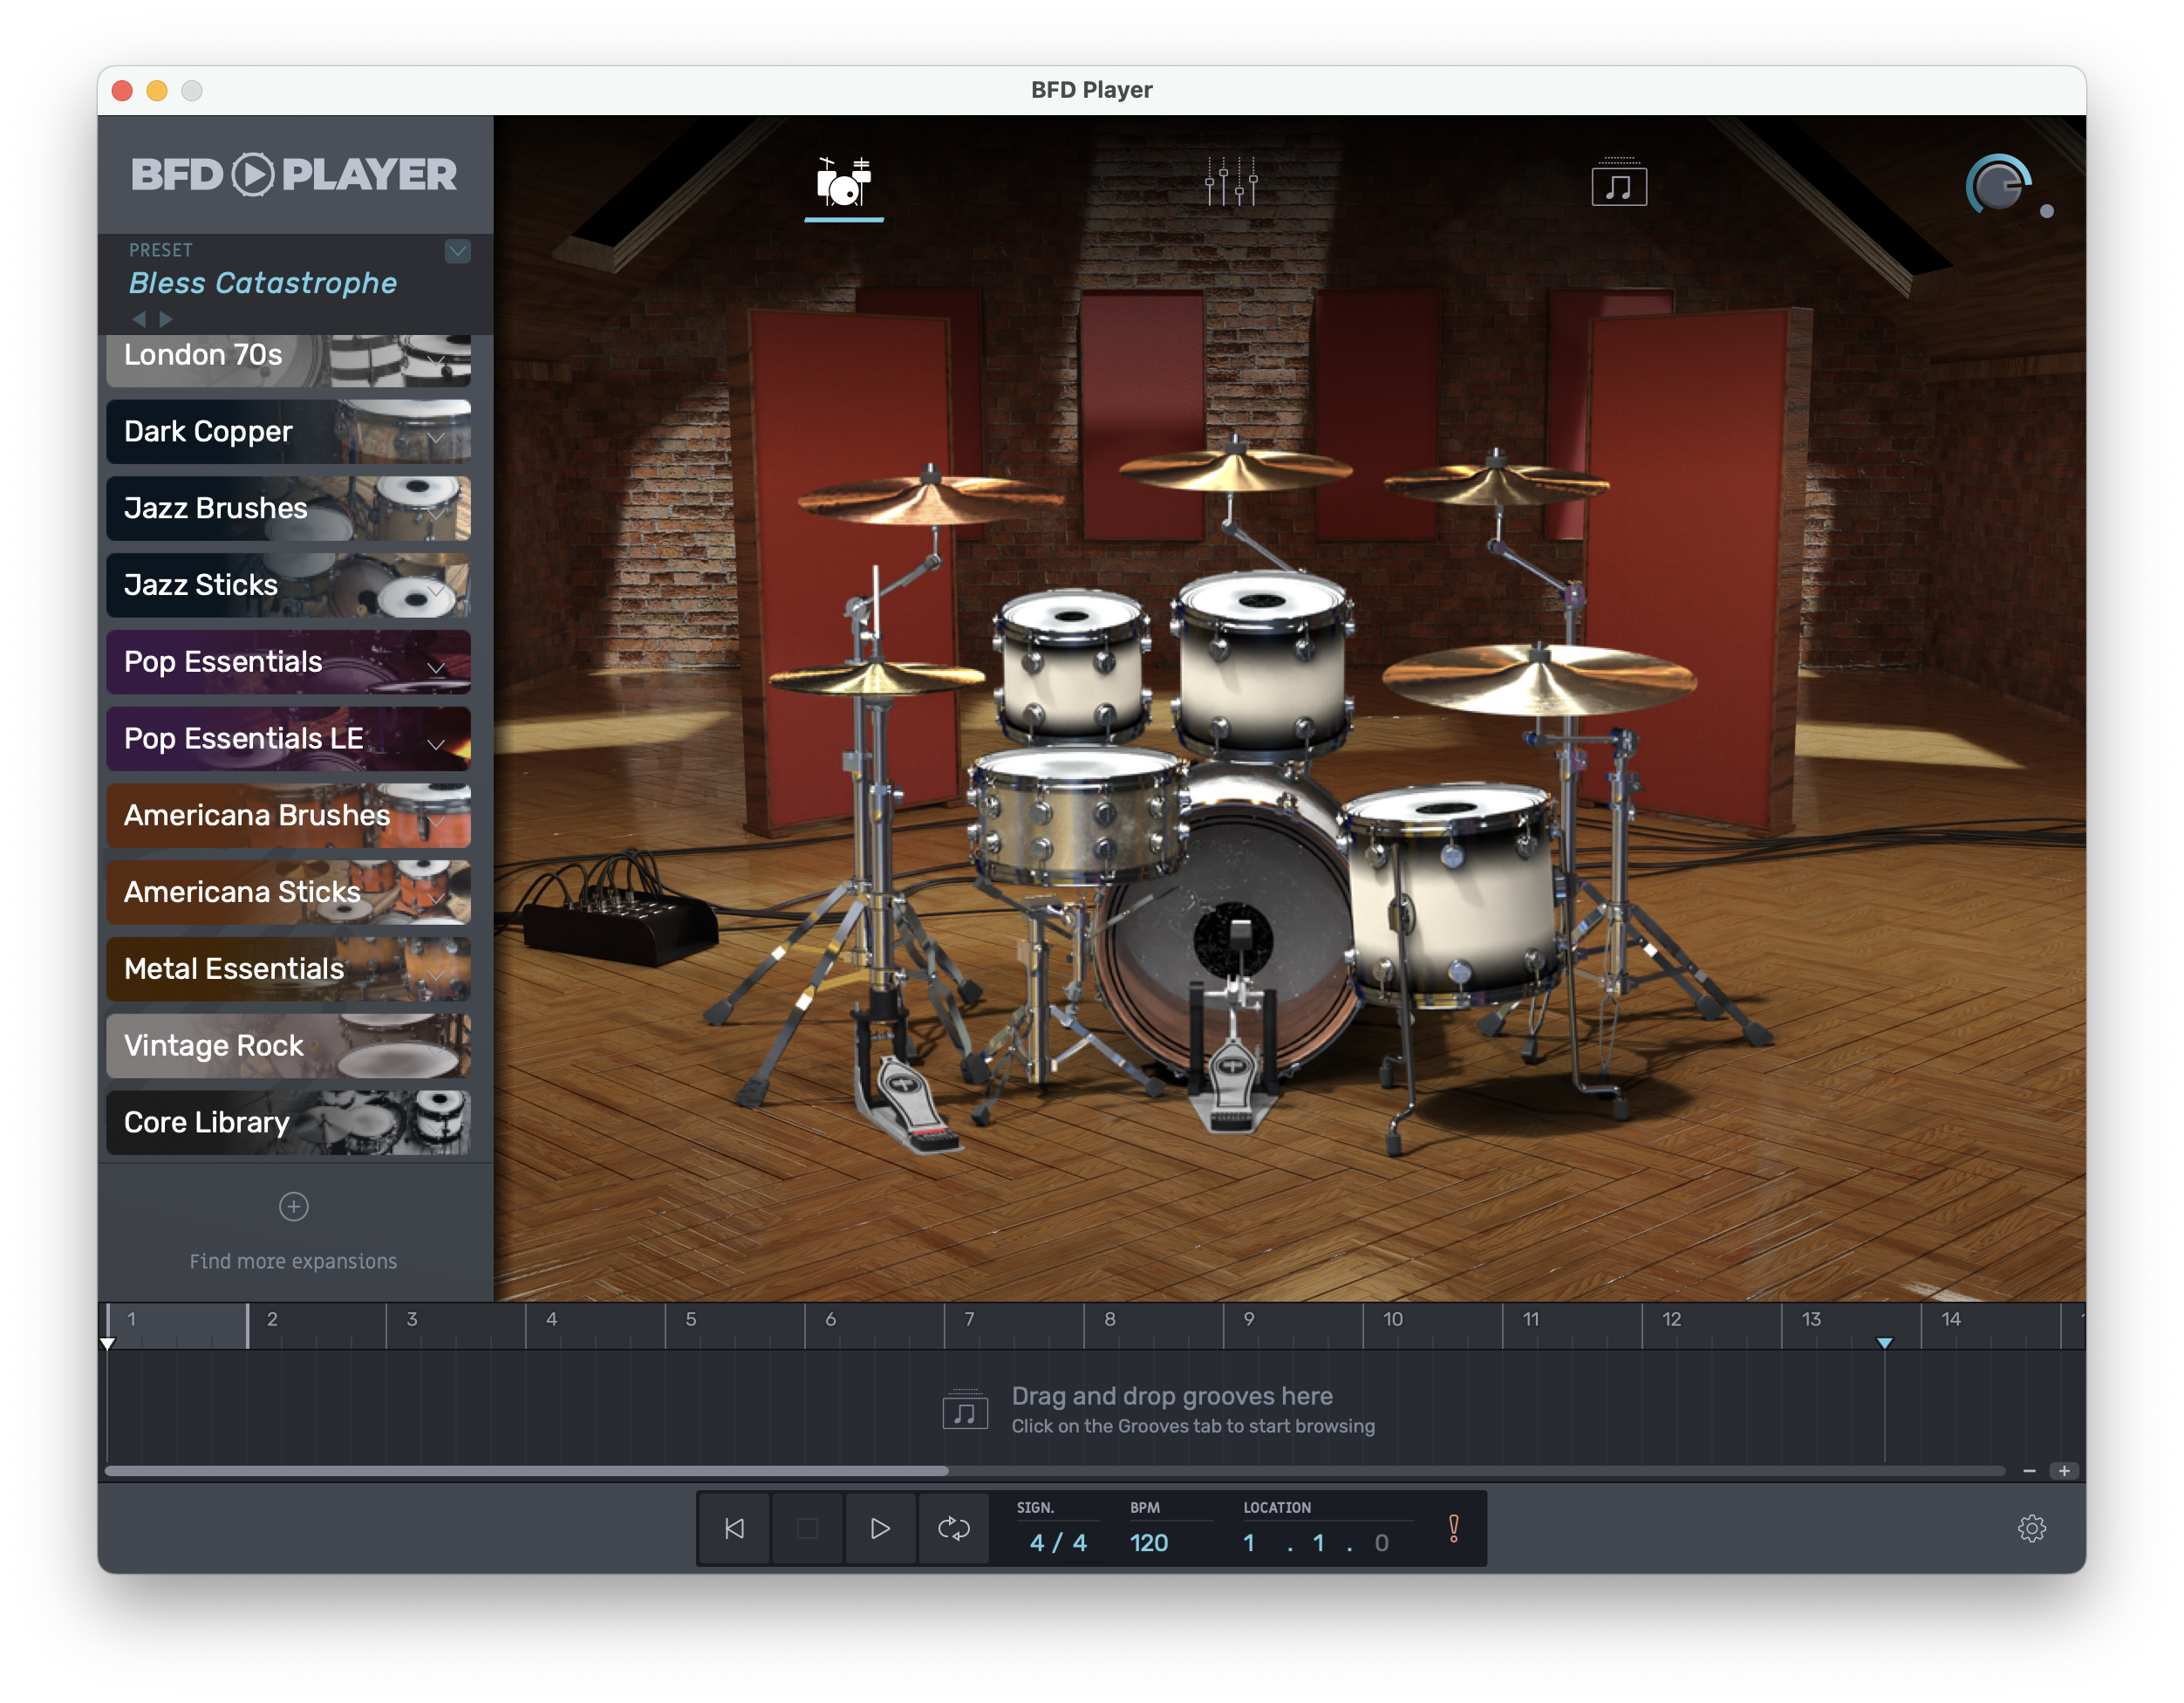The height and width of the screenshot is (1703, 2184).
Task: Open the settings gear icon
Action: (2031, 1528)
